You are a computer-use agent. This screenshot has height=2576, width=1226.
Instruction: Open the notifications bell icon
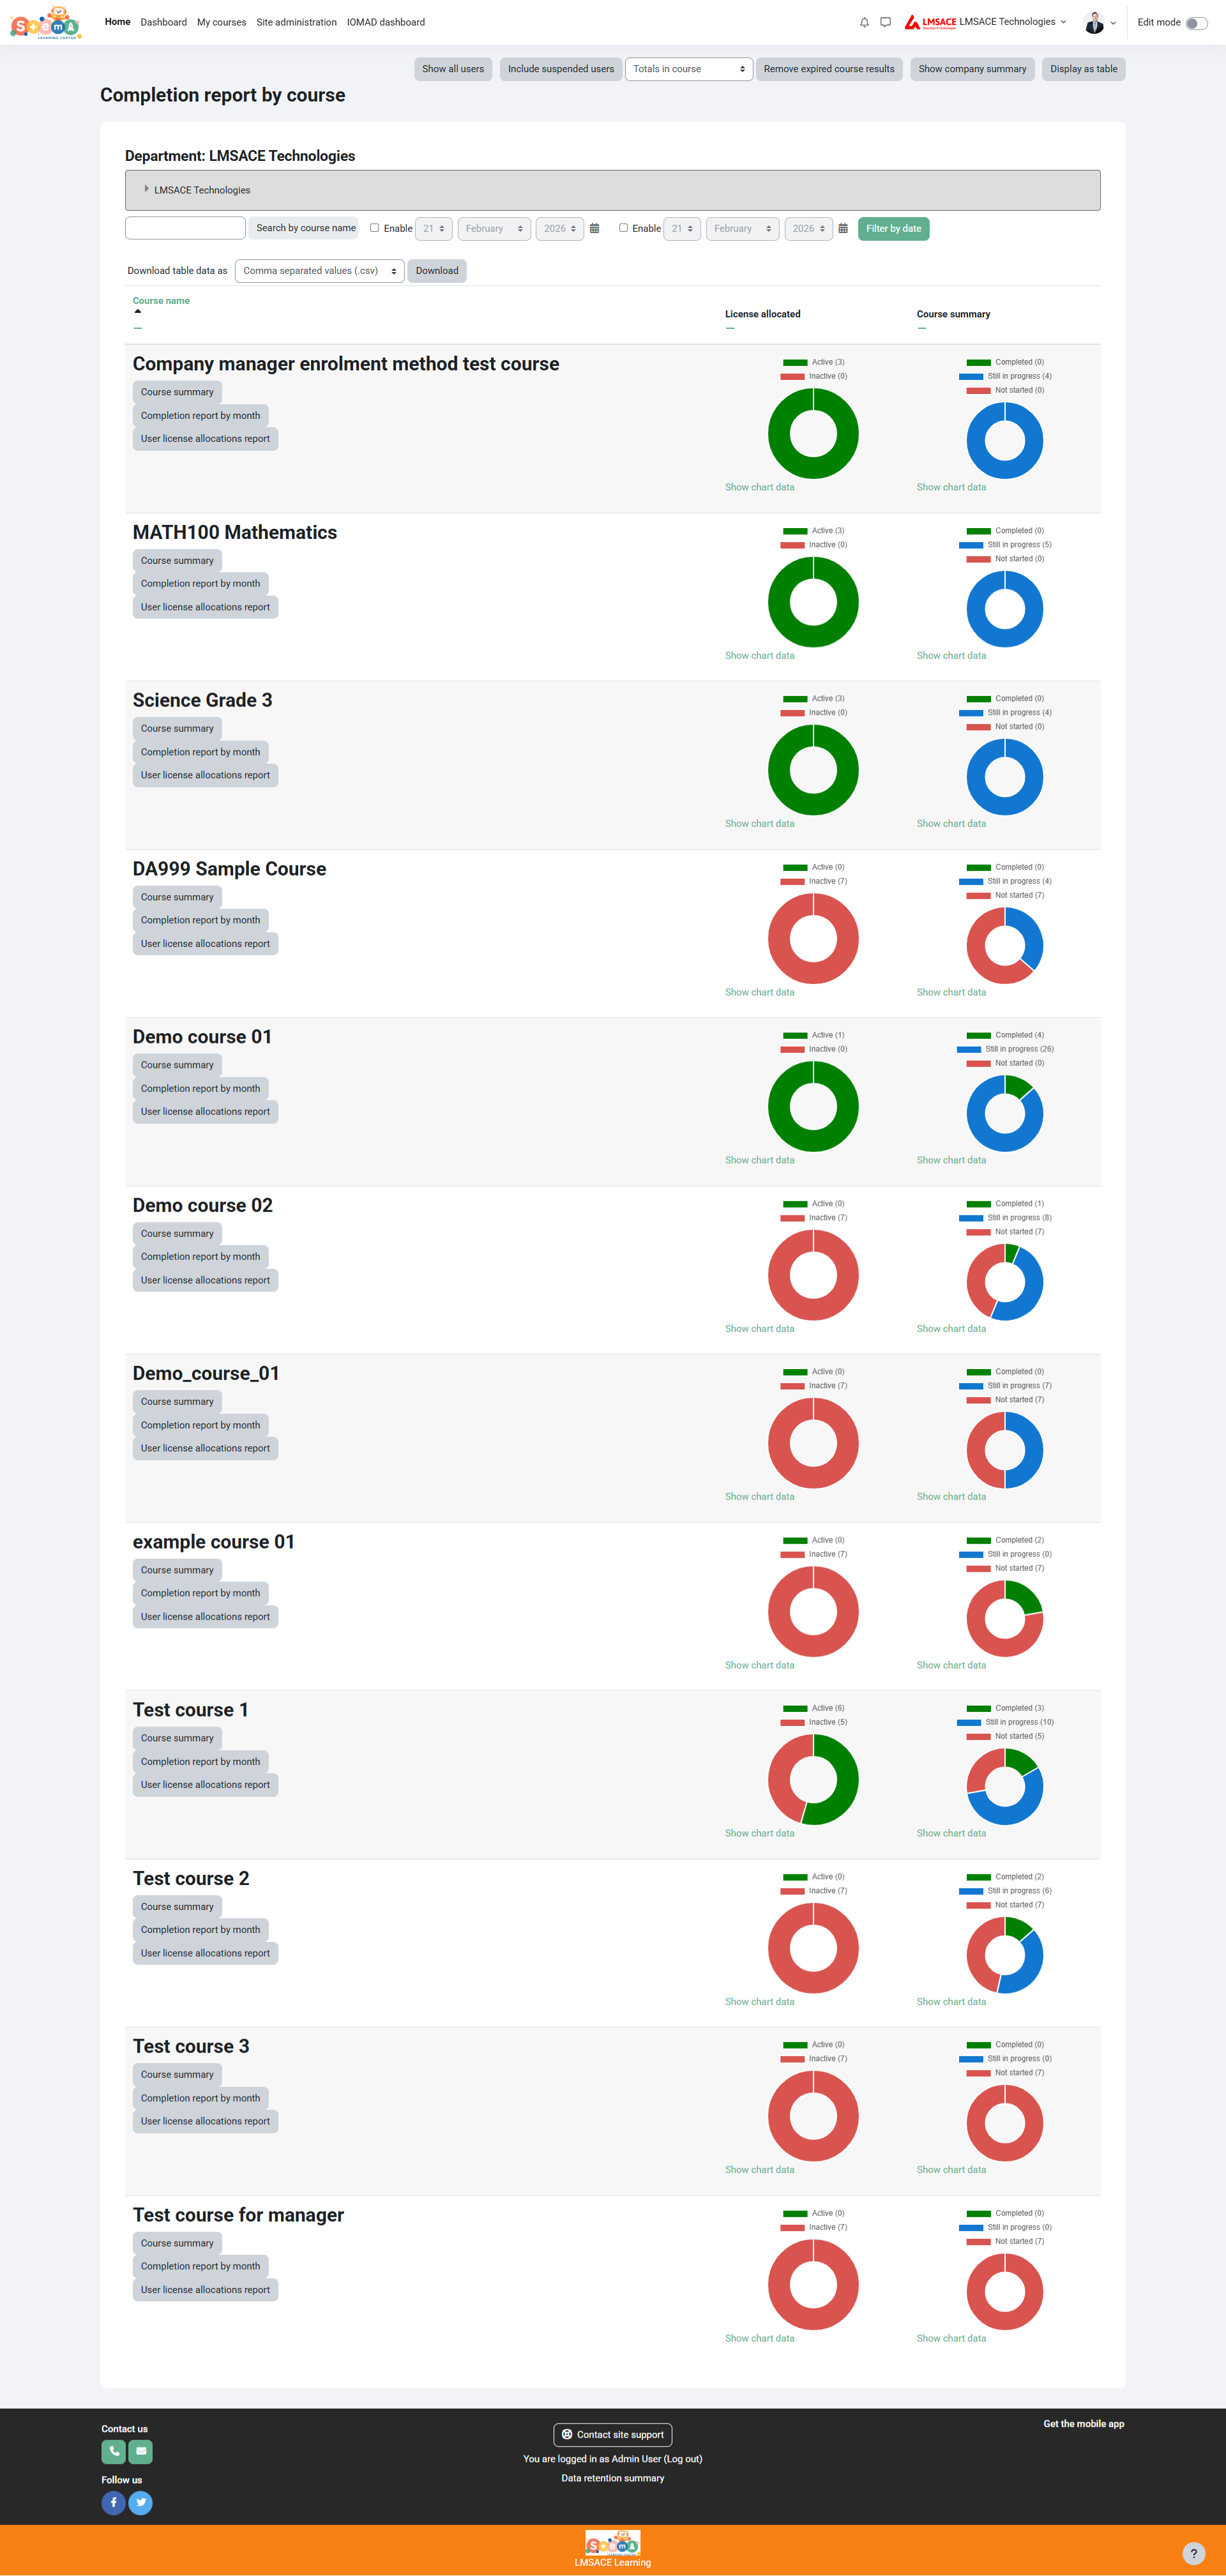[x=864, y=22]
